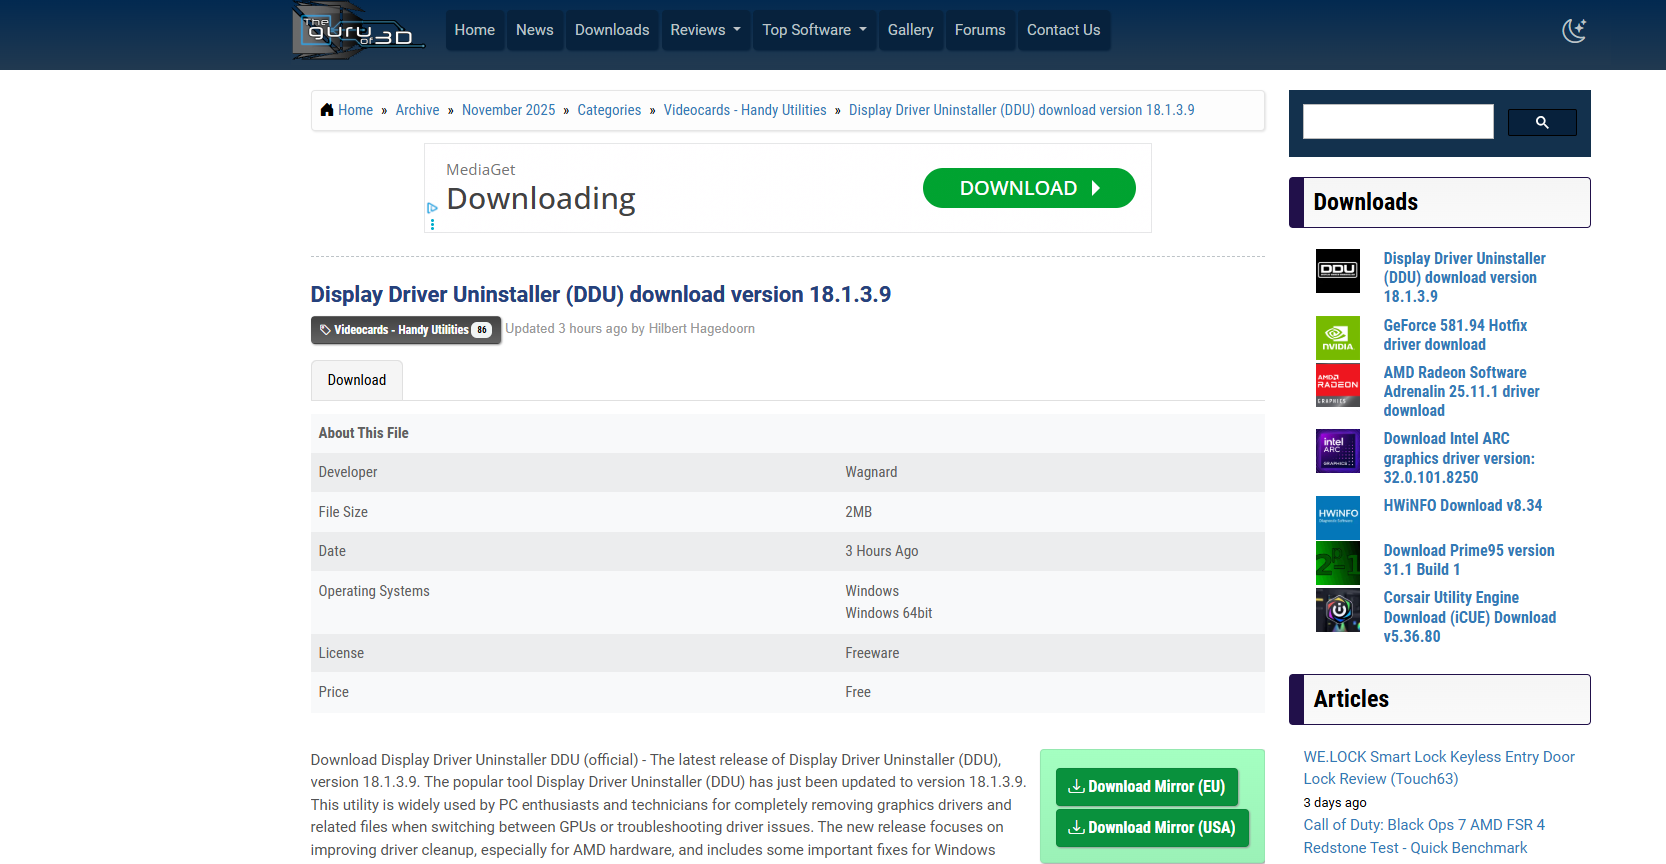Open Download Intel ARC graphics driver link
Screen dimensions: 1666x864
(1459, 458)
